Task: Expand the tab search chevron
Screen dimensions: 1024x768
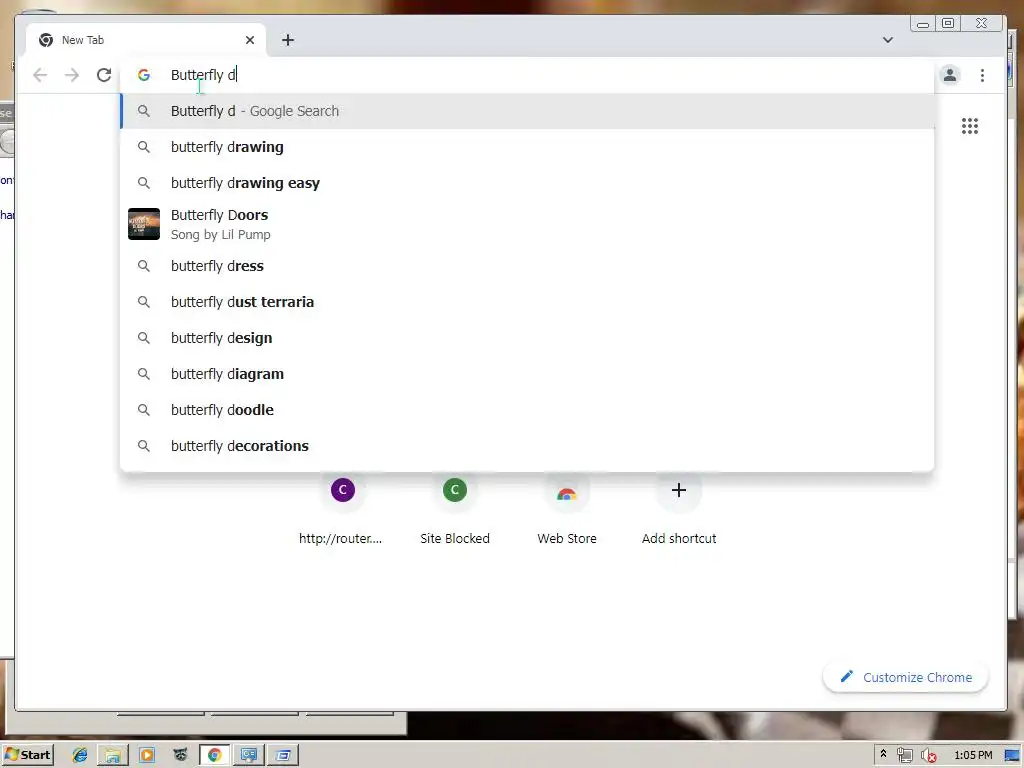Action: [x=888, y=40]
